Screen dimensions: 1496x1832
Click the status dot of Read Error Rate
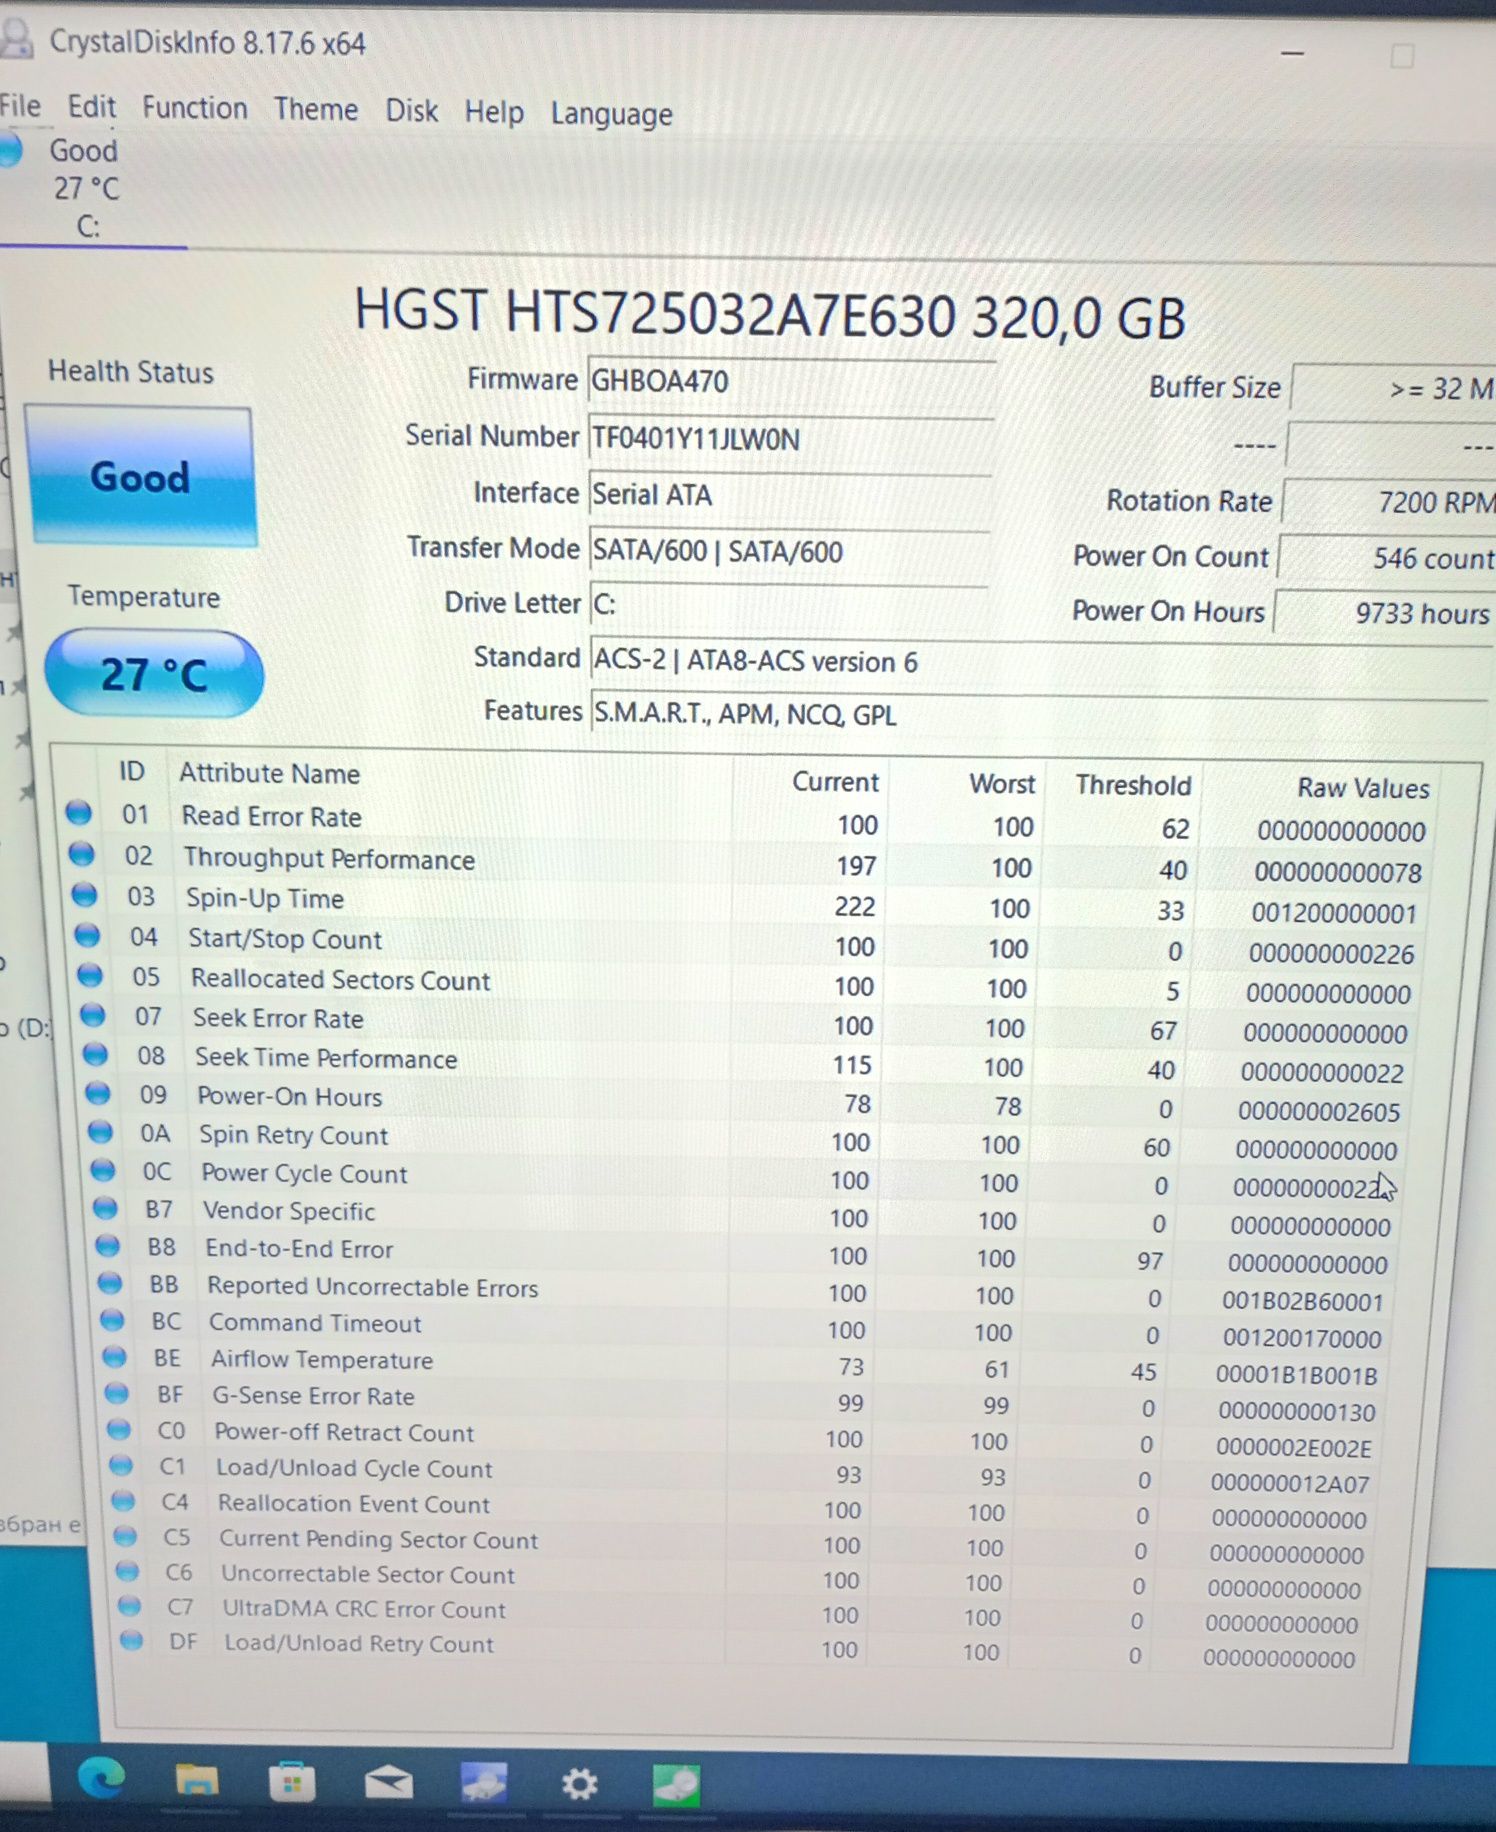click(x=78, y=813)
